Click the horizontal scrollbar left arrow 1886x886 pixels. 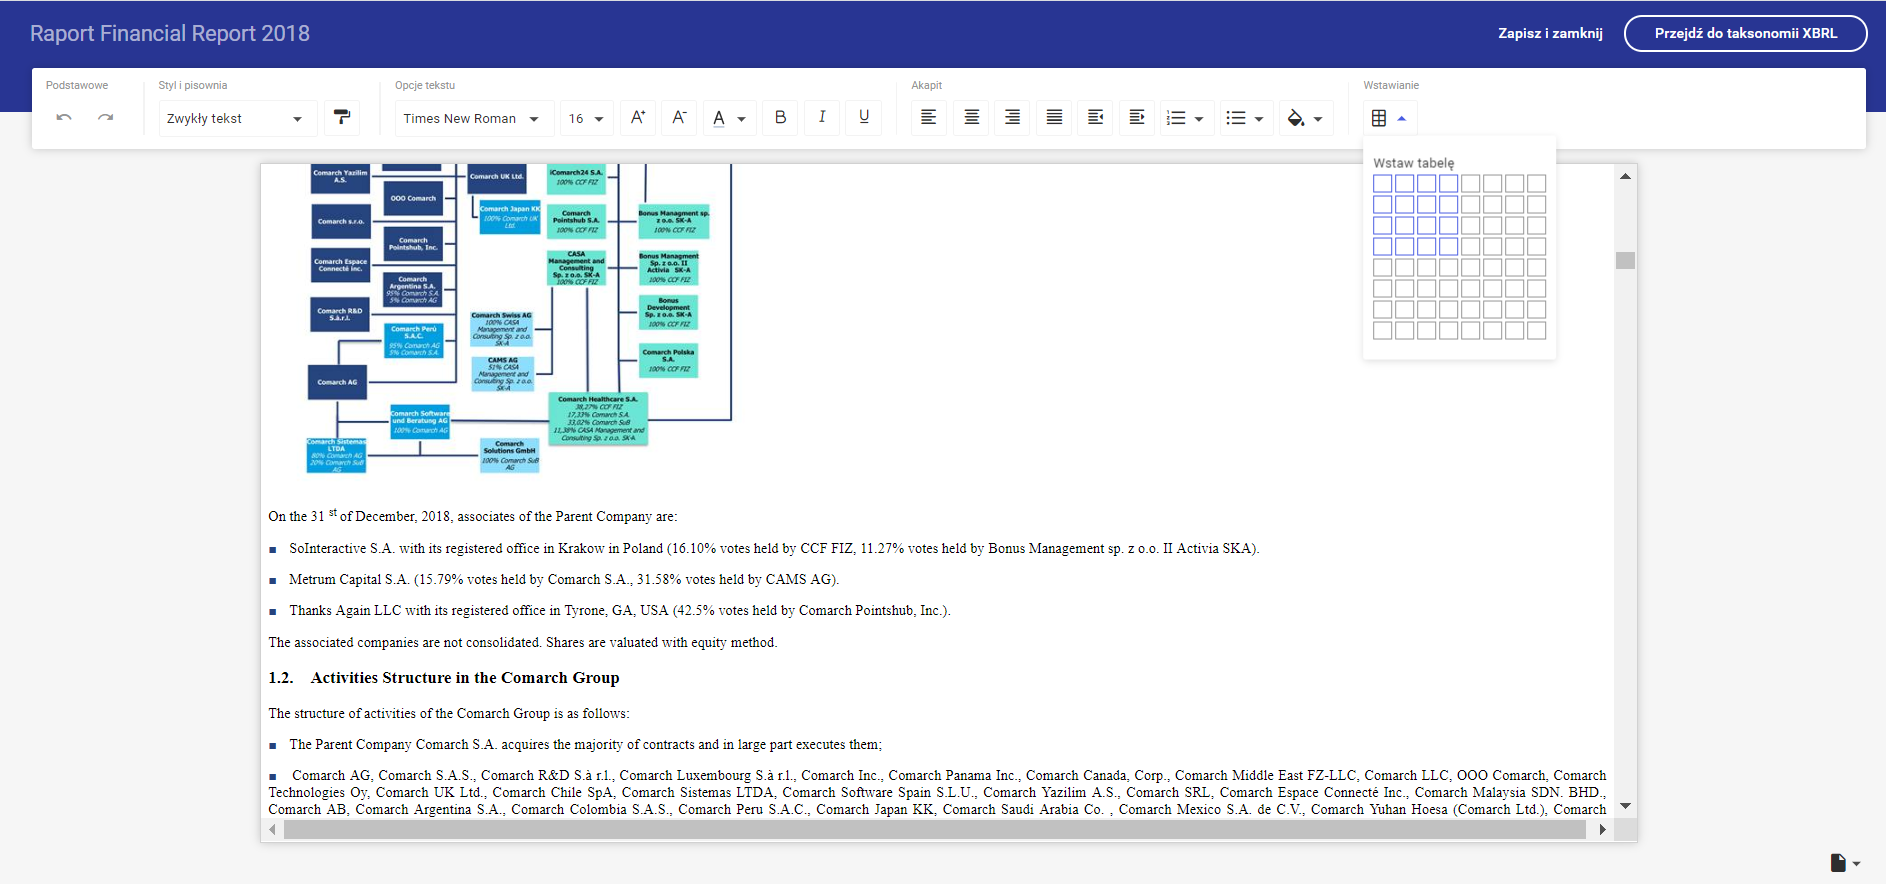[x=272, y=829]
